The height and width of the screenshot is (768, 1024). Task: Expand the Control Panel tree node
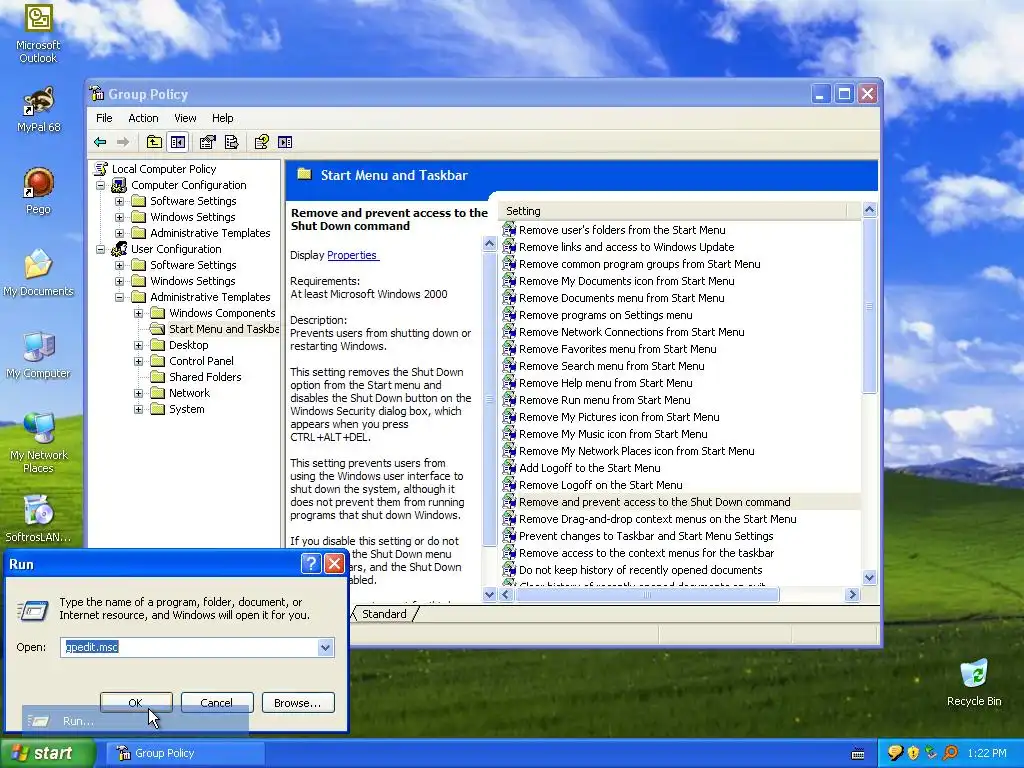(138, 361)
